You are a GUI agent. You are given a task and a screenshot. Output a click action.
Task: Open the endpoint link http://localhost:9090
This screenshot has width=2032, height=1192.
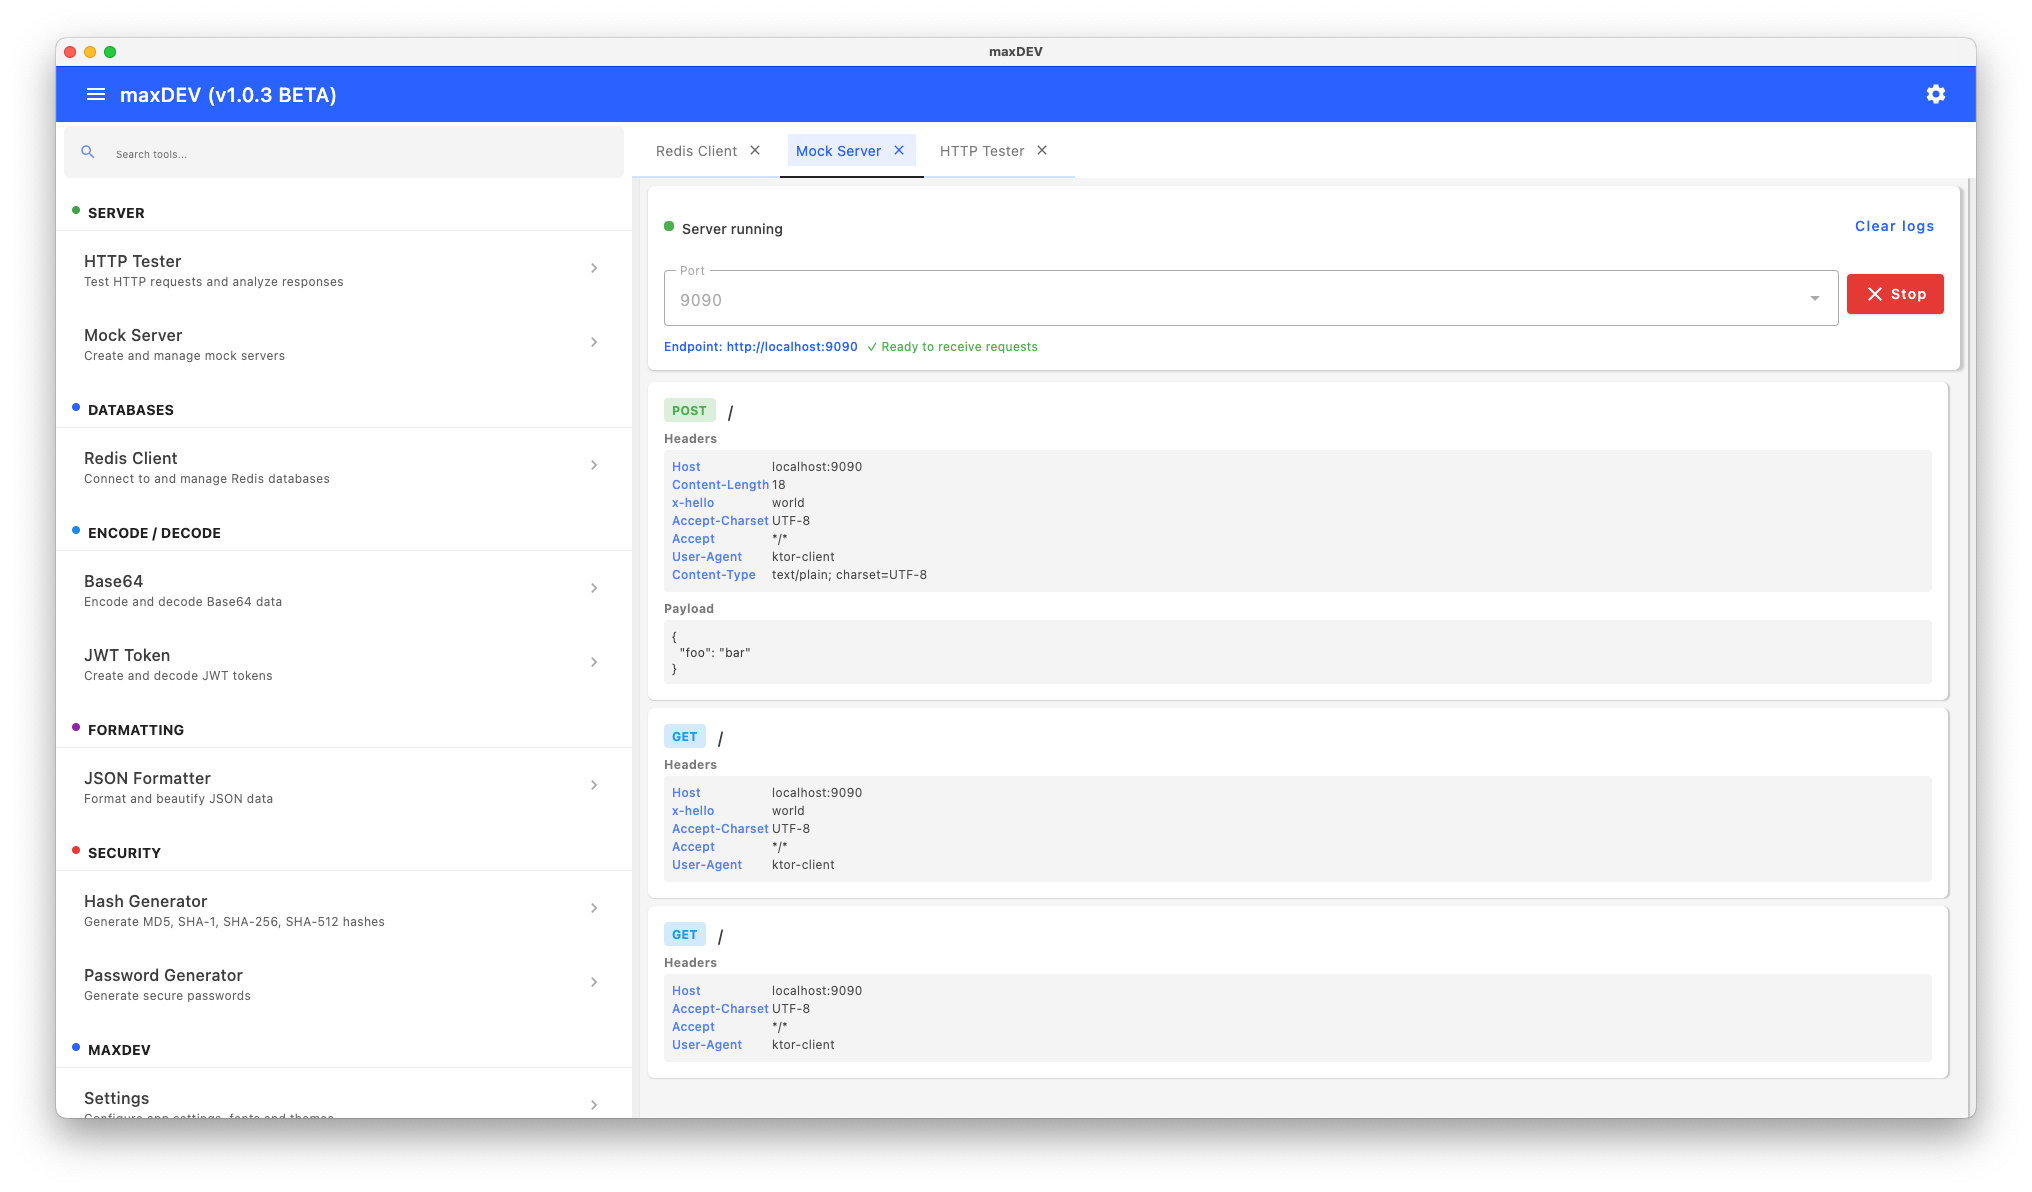pos(791,346)
